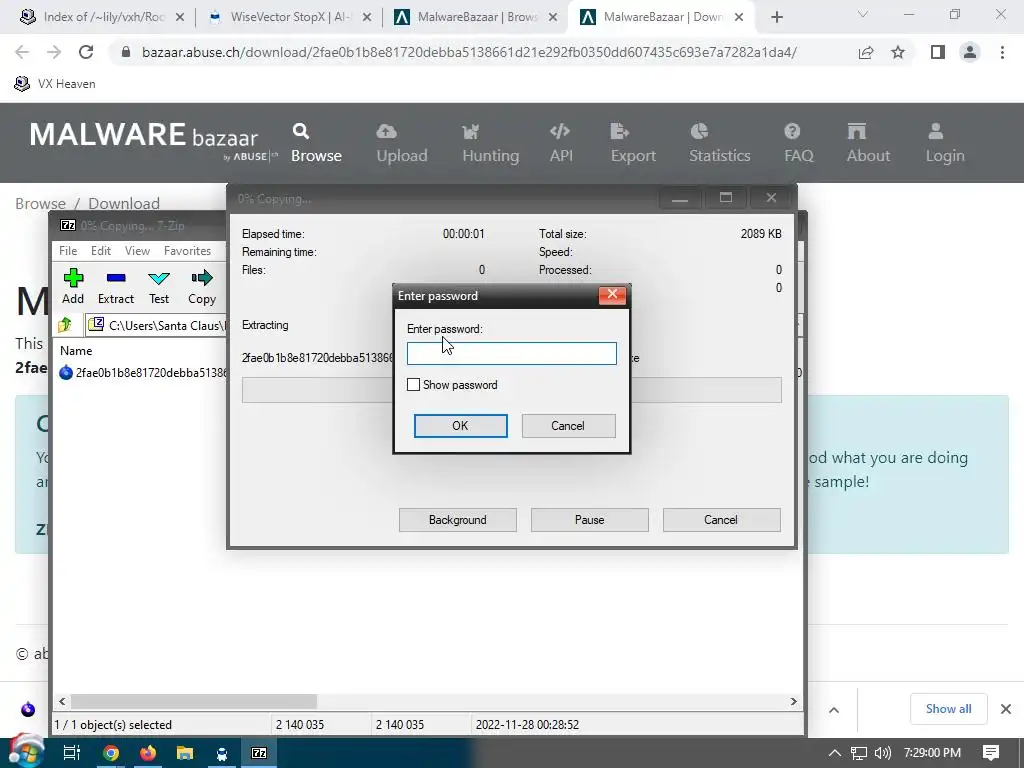Open the Hunting page on MalwareBazaar
Viewport: 1024px width, 768px height.
[x=490, y=143]
